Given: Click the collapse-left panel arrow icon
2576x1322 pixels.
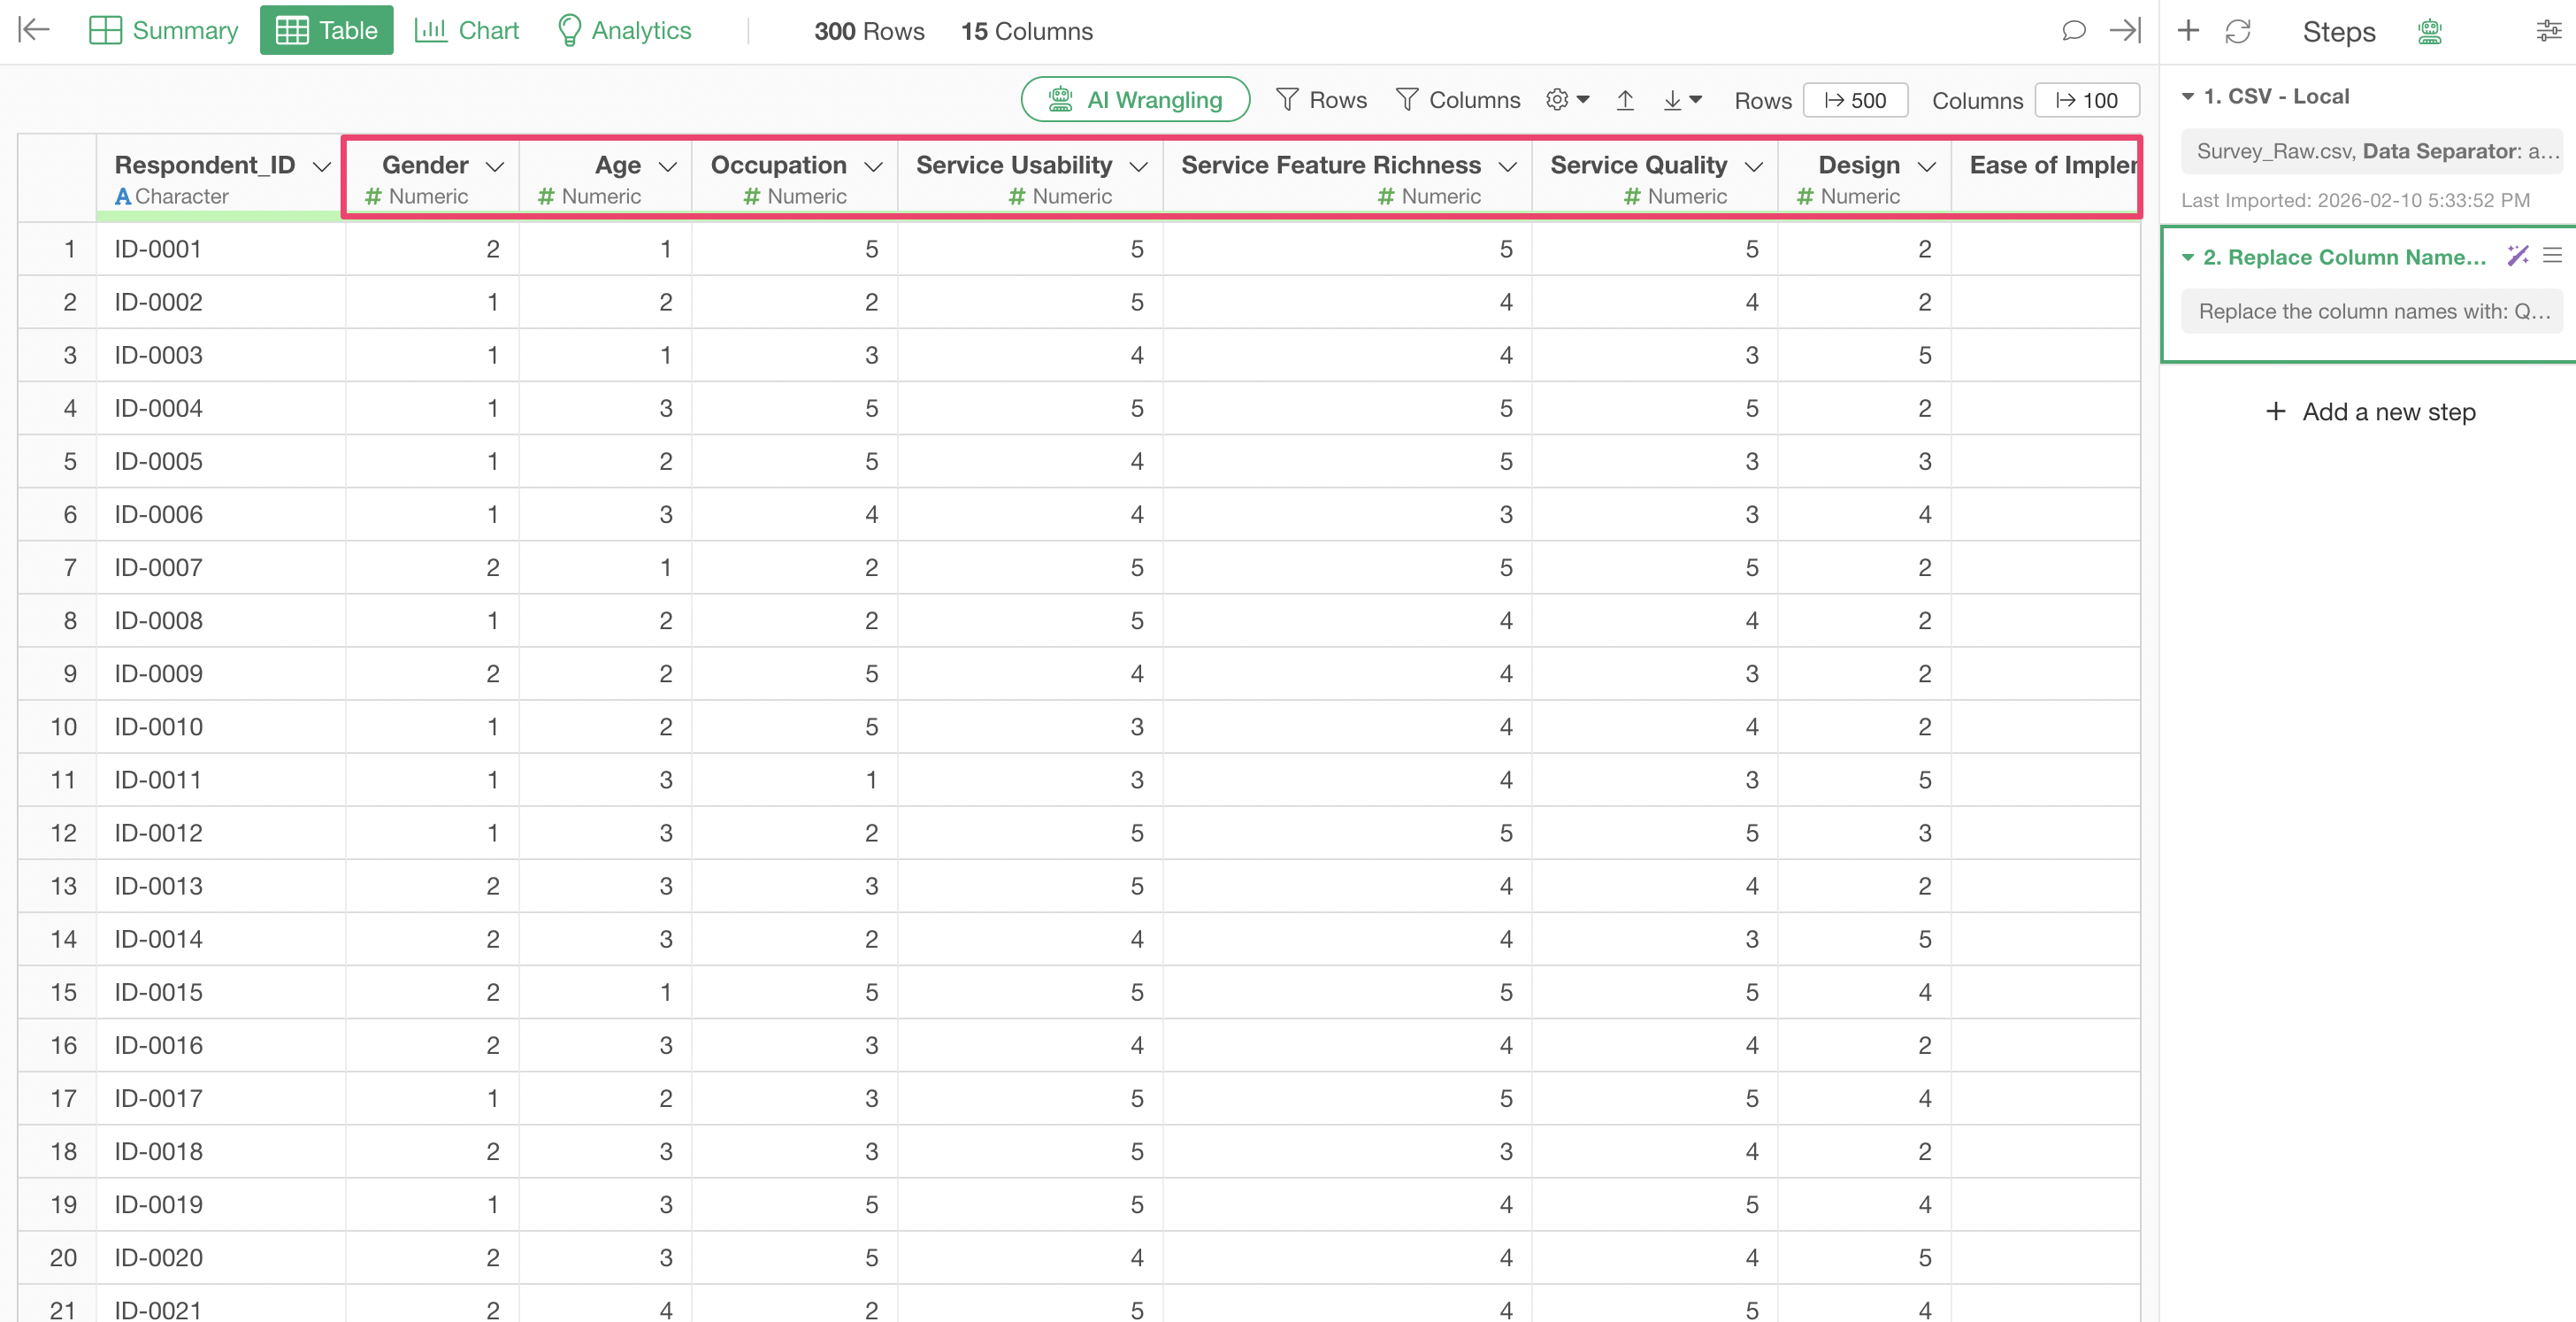Looking at the screenshot, I should 34,30.
